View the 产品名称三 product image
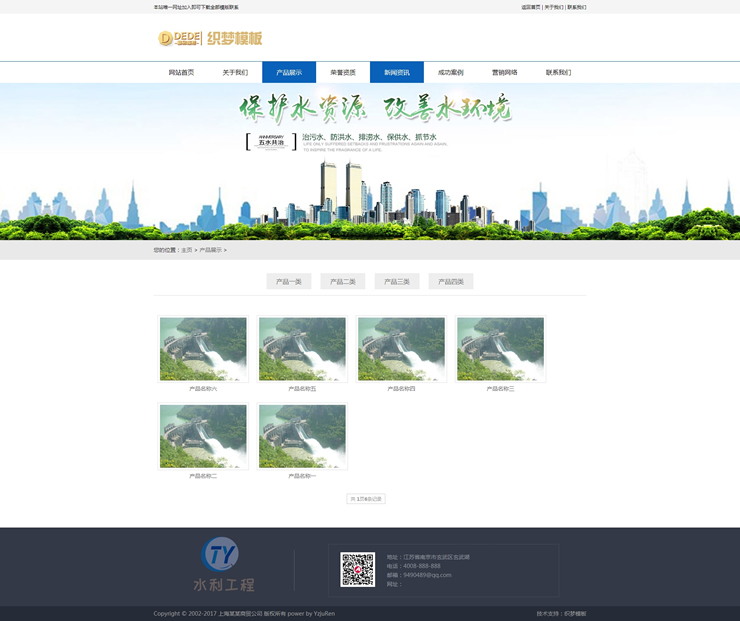 pos(500,349)
